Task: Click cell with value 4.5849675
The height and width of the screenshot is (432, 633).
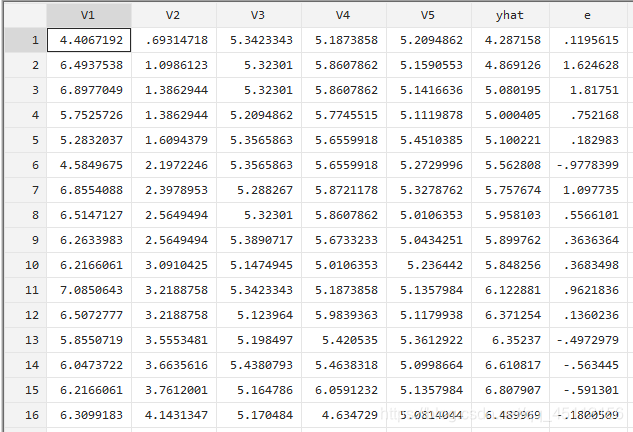Action: (89, 165)
